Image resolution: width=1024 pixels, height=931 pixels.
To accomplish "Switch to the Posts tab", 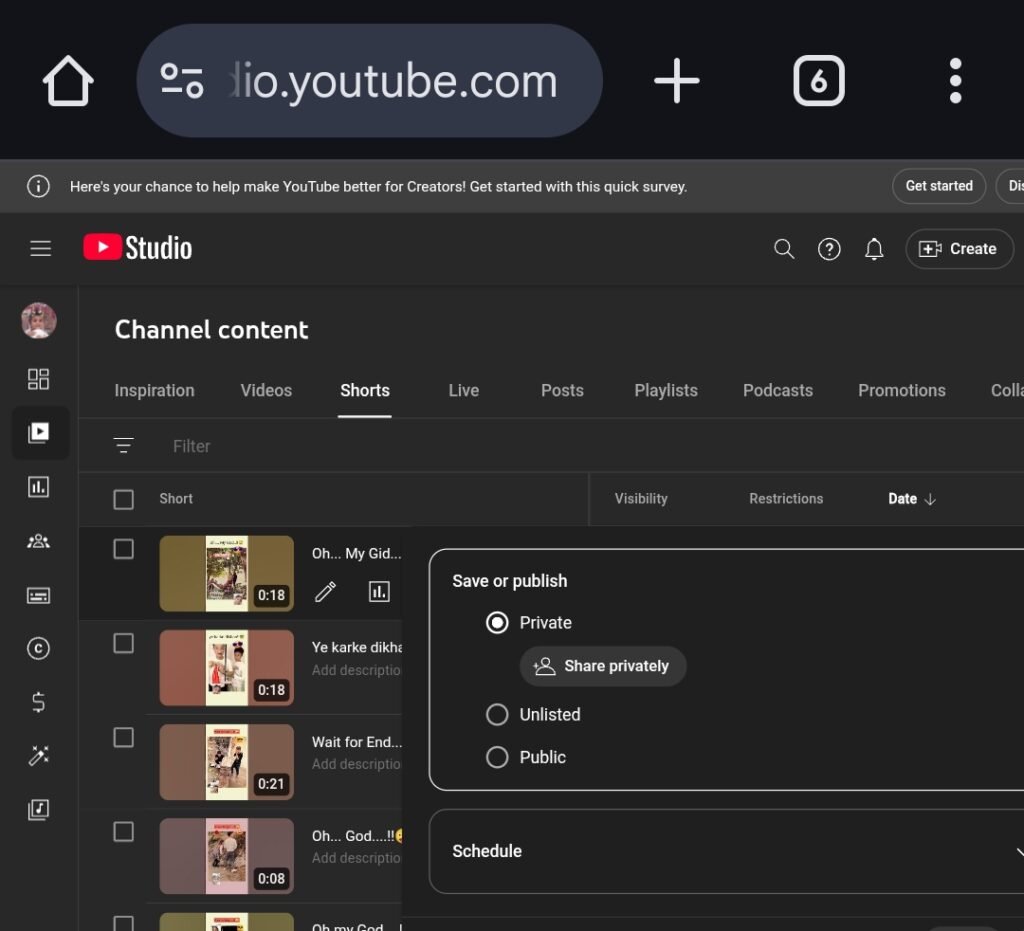I will pyautogui.click(x=562, y=390).
